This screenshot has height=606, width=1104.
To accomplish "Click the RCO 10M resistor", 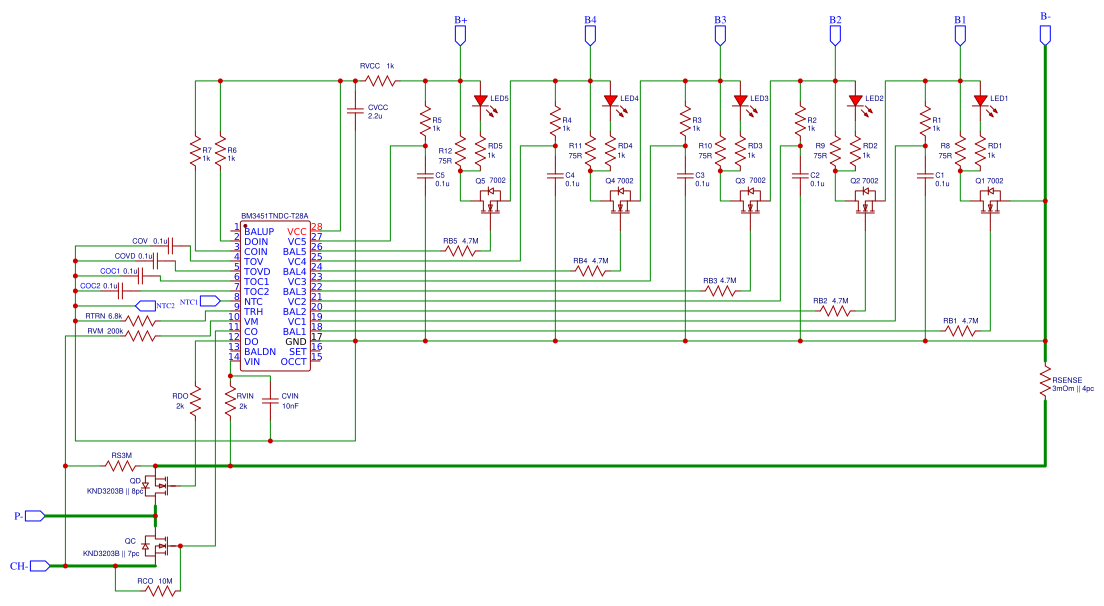I will click(x=159, y=591).
